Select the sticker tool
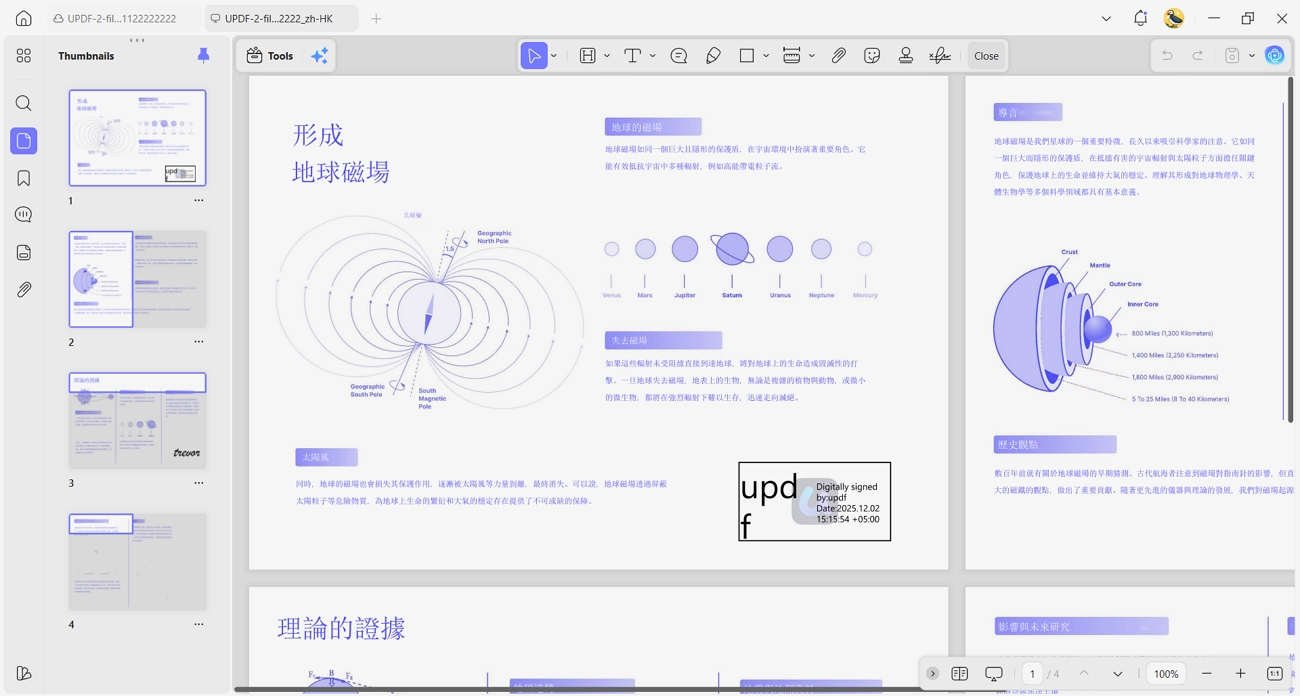 click(872, 56)
